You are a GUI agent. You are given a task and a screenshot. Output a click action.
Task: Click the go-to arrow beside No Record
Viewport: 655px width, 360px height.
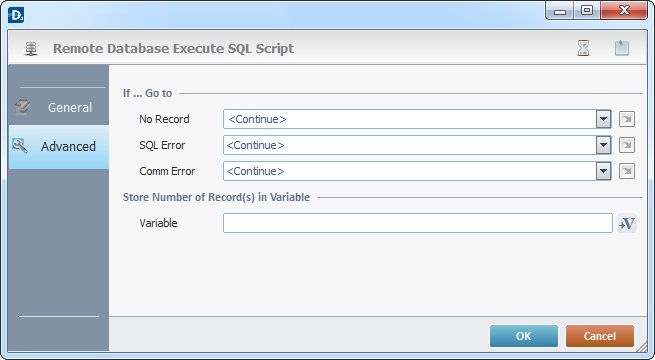[x=627, y=119]
